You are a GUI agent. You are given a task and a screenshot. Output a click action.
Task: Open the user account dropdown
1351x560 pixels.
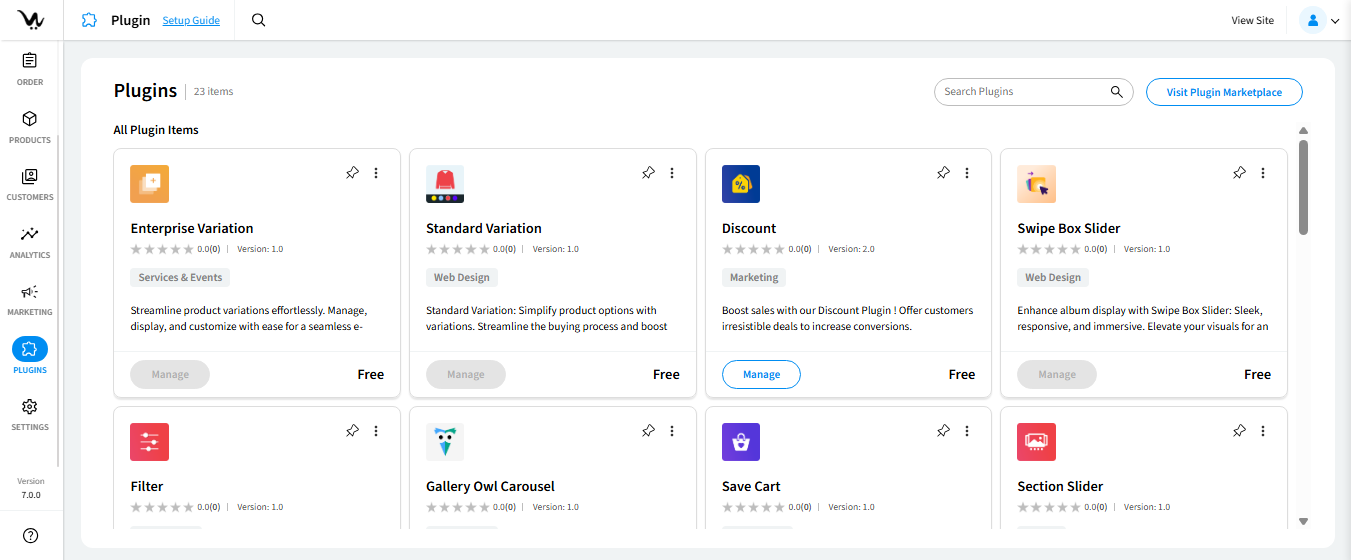tap(1319, 20)
